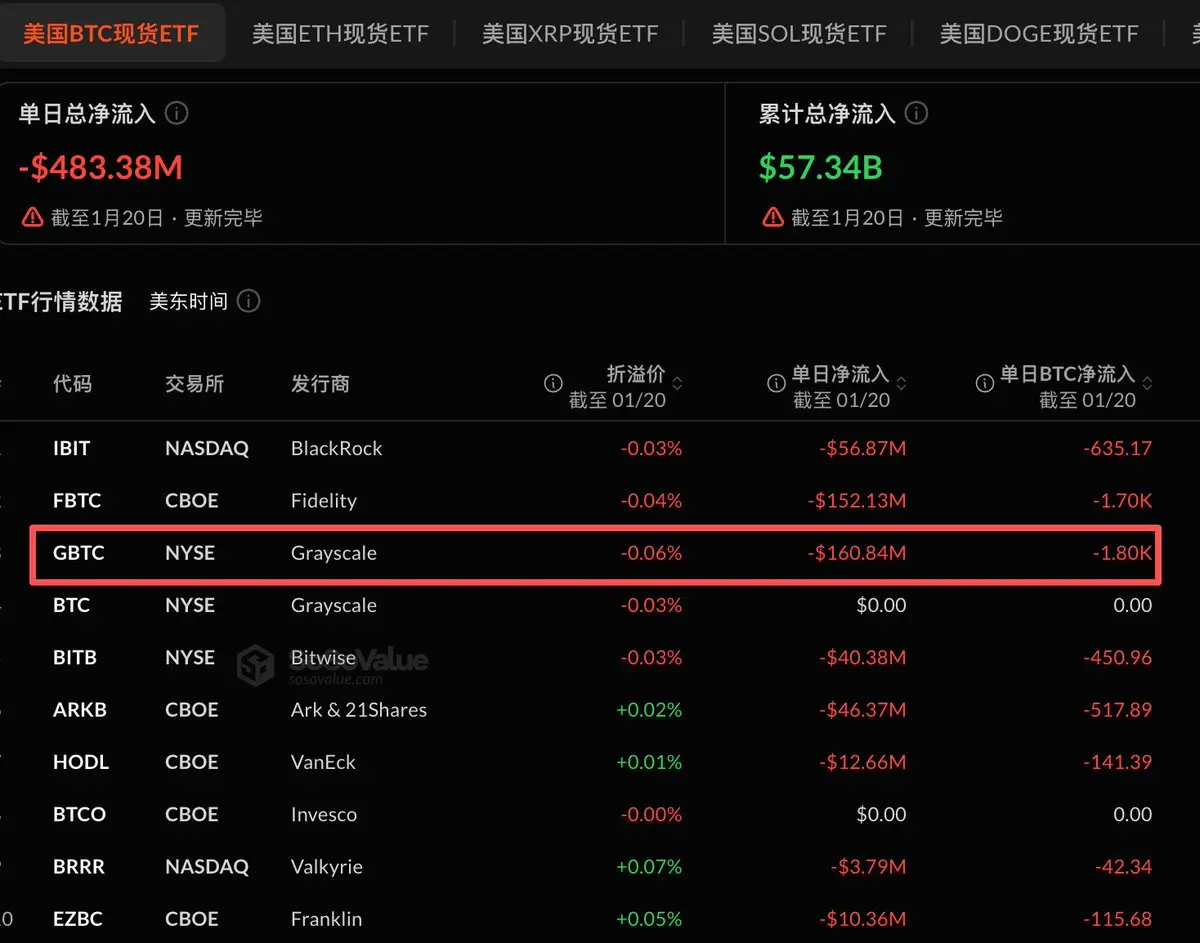Open GBTC ticker link
This screenshot has width=1200, height=943.
pyautogui.click(x=78, y=552)
